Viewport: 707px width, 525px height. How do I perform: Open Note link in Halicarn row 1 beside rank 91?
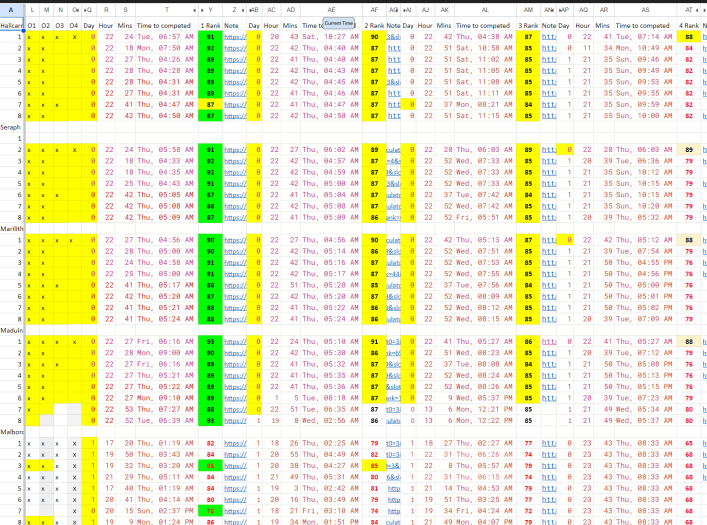click(x=235, y=37)
